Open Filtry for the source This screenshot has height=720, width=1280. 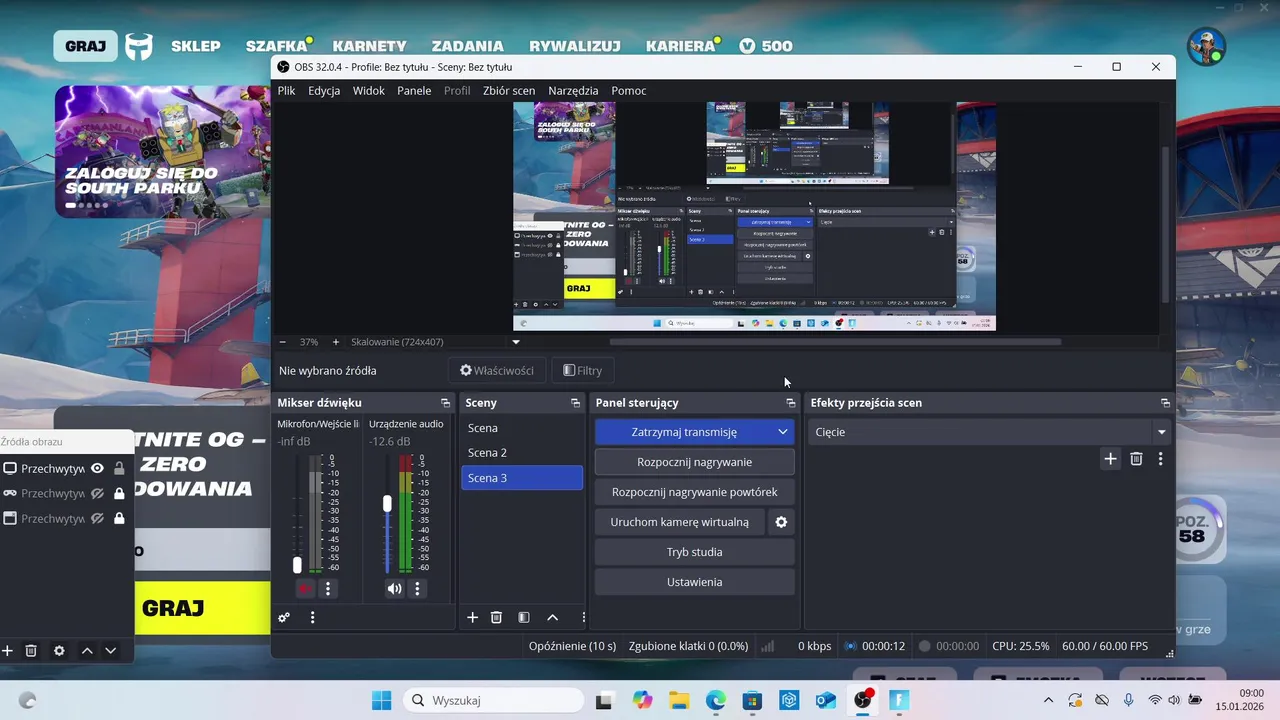coord(582,370)
